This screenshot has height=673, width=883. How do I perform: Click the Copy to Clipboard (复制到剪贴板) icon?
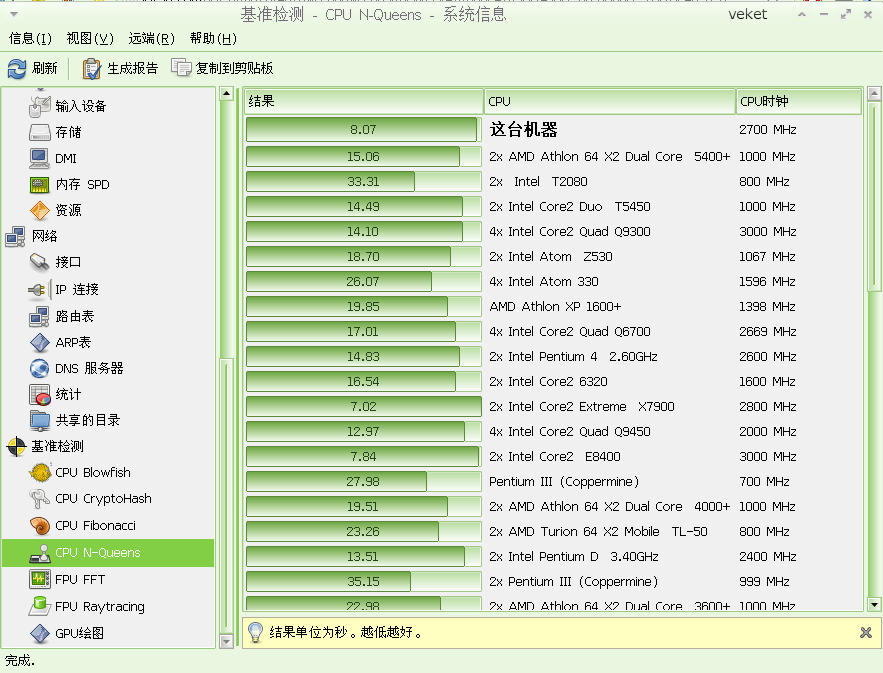pos(181,68)
